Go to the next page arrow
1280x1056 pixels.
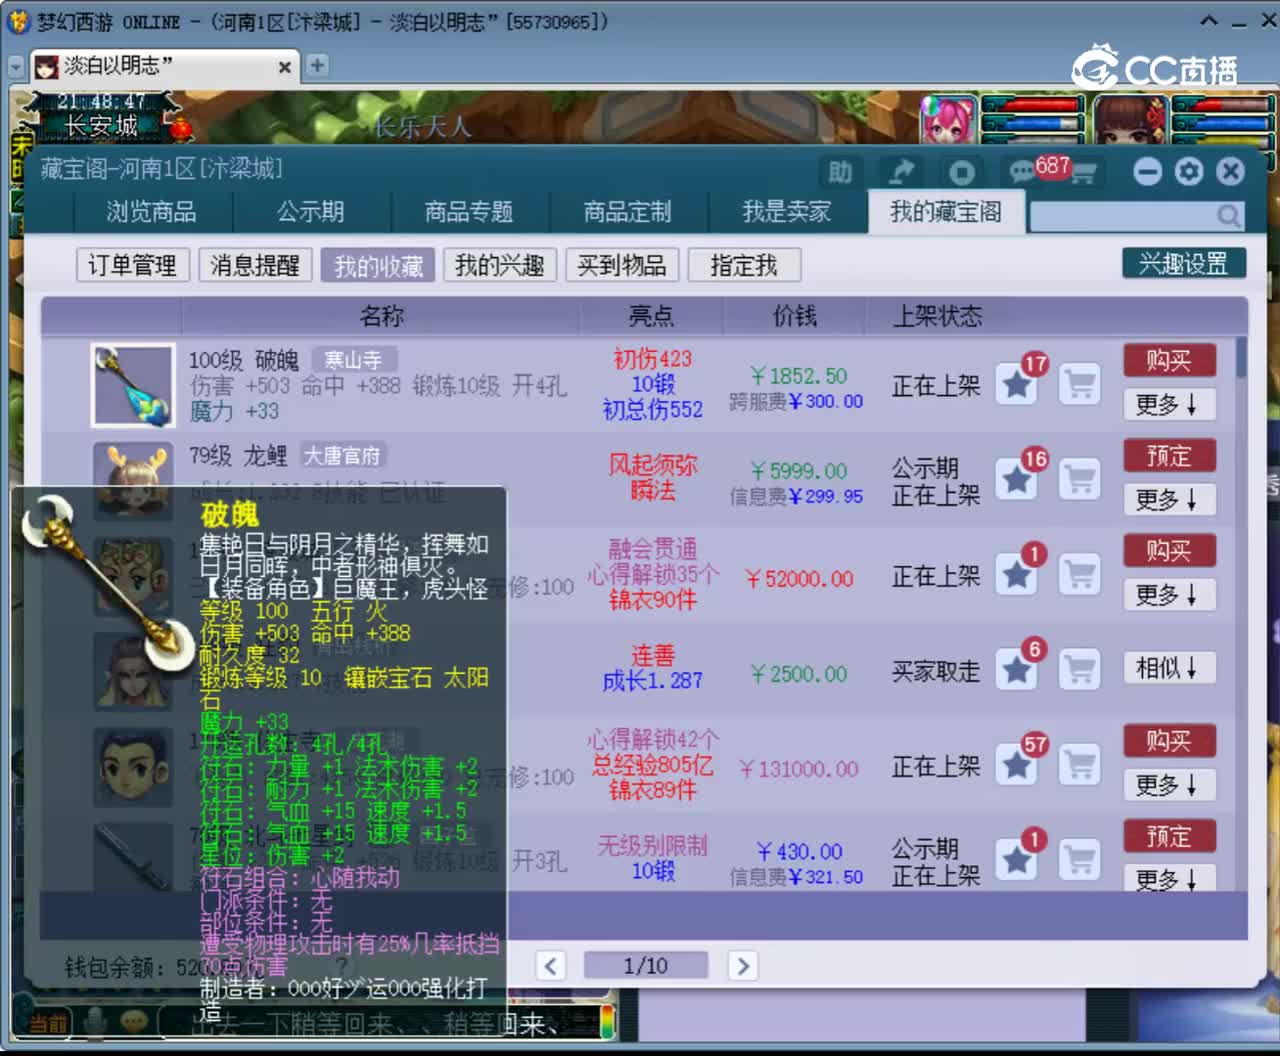click(x=742, y=966)
